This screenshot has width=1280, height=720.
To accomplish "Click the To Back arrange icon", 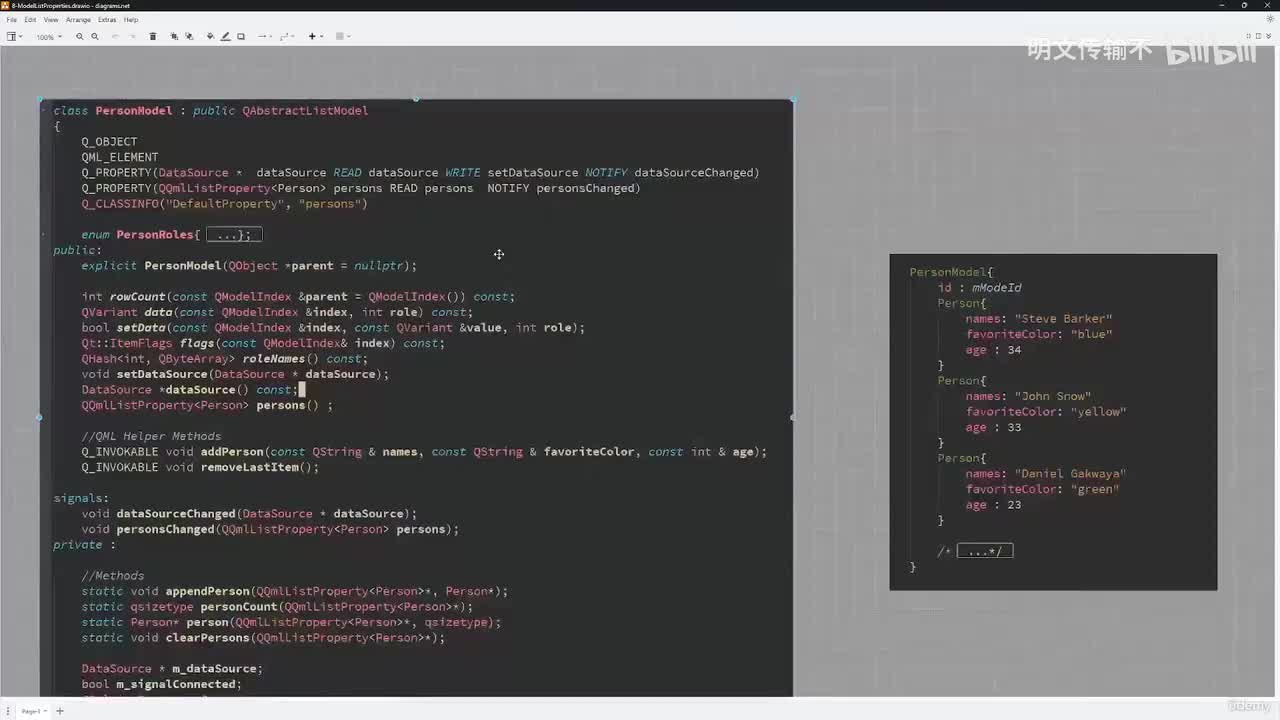I will [188, 37].
